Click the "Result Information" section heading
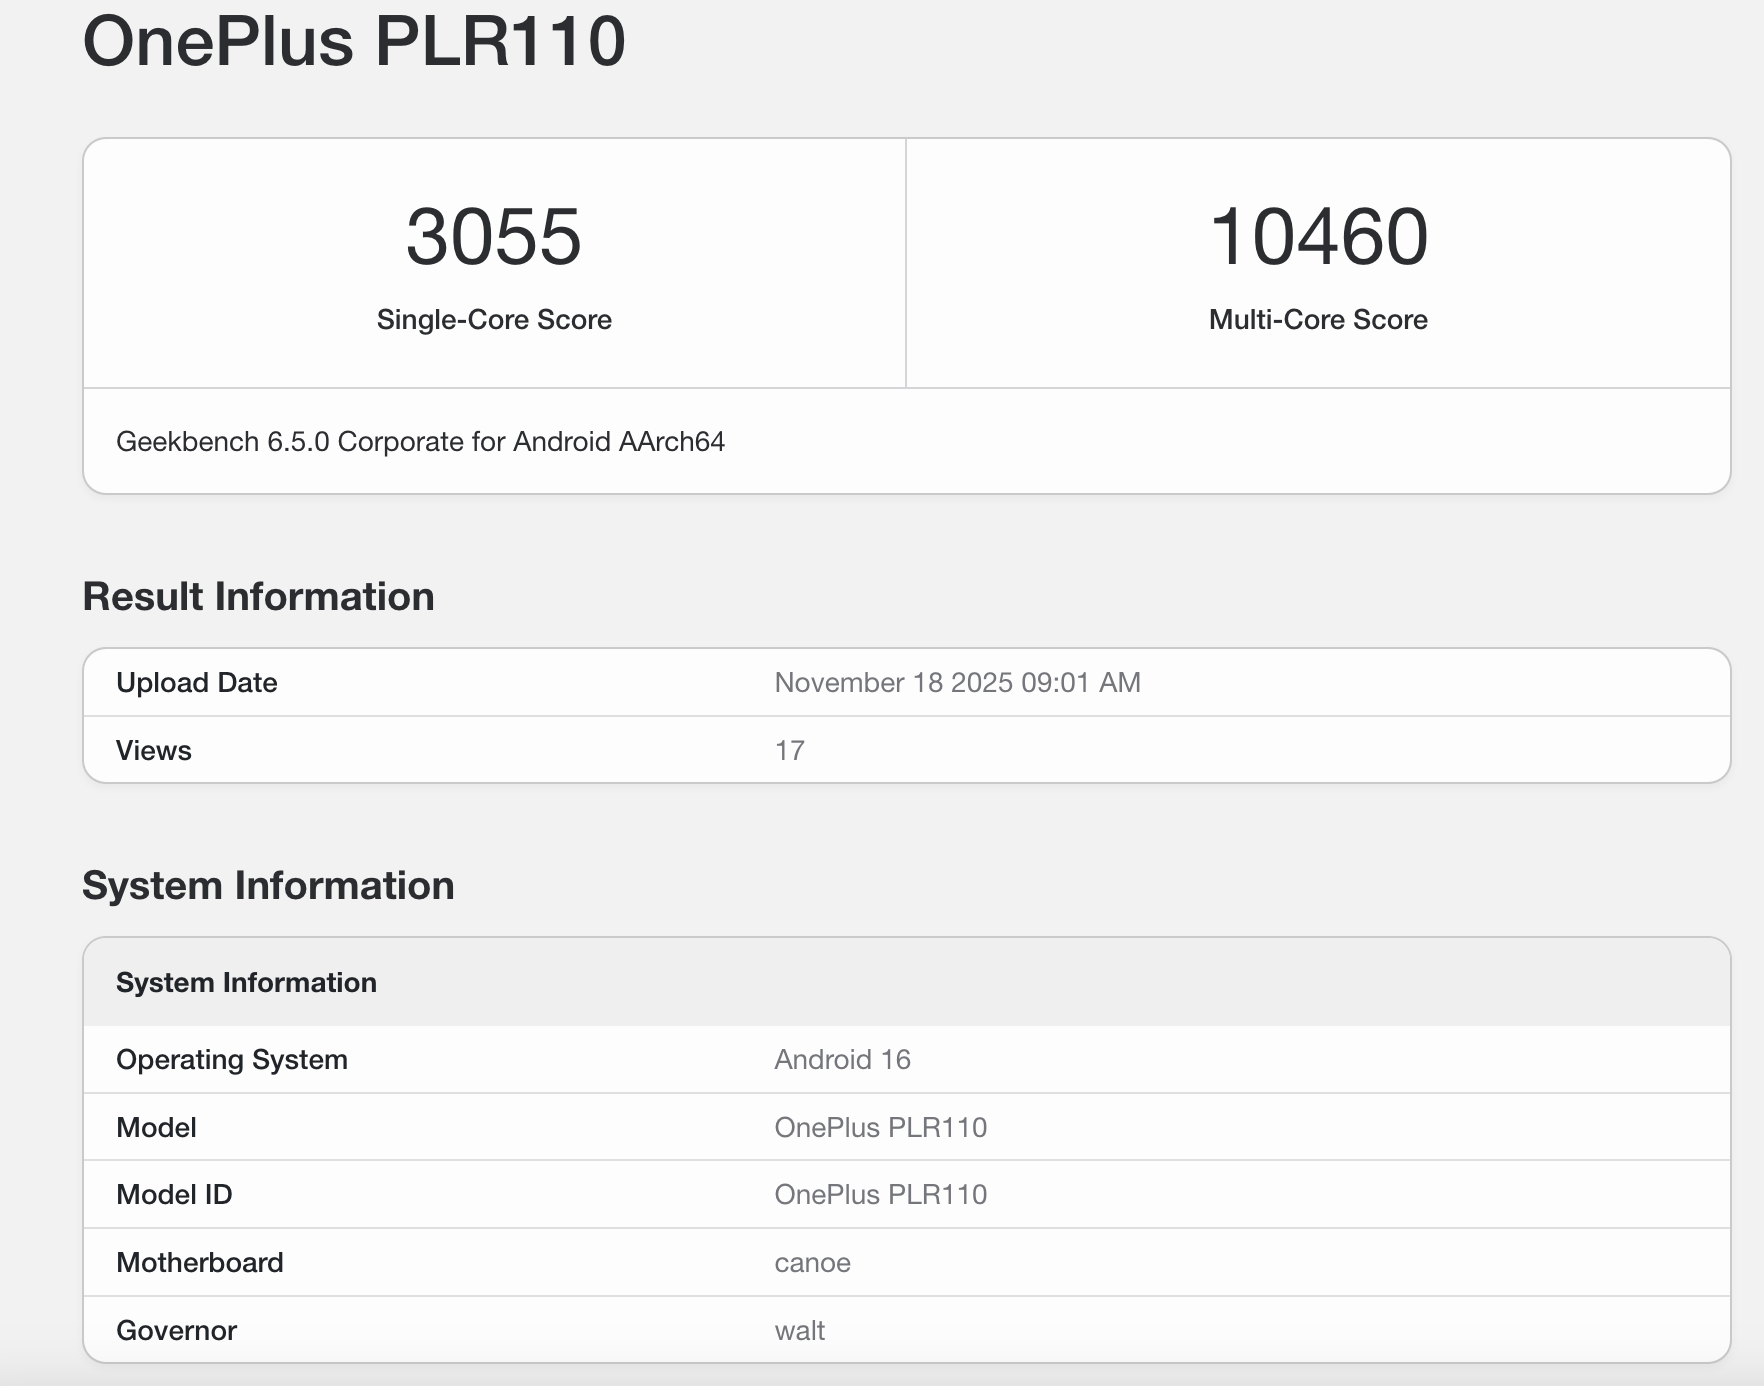This screenshot has height=1386, width=1764. pyautogui.click(x=259, y=597)
